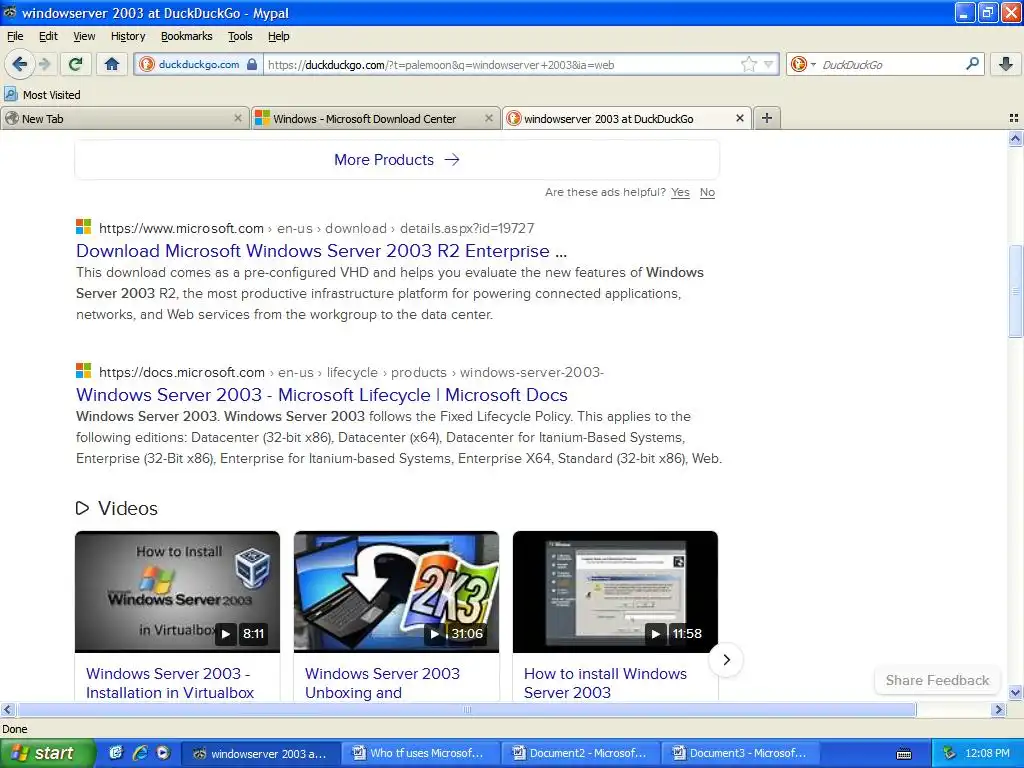Open the URL history dropdown arrow

pyautogui.click(x=769, y=64)
